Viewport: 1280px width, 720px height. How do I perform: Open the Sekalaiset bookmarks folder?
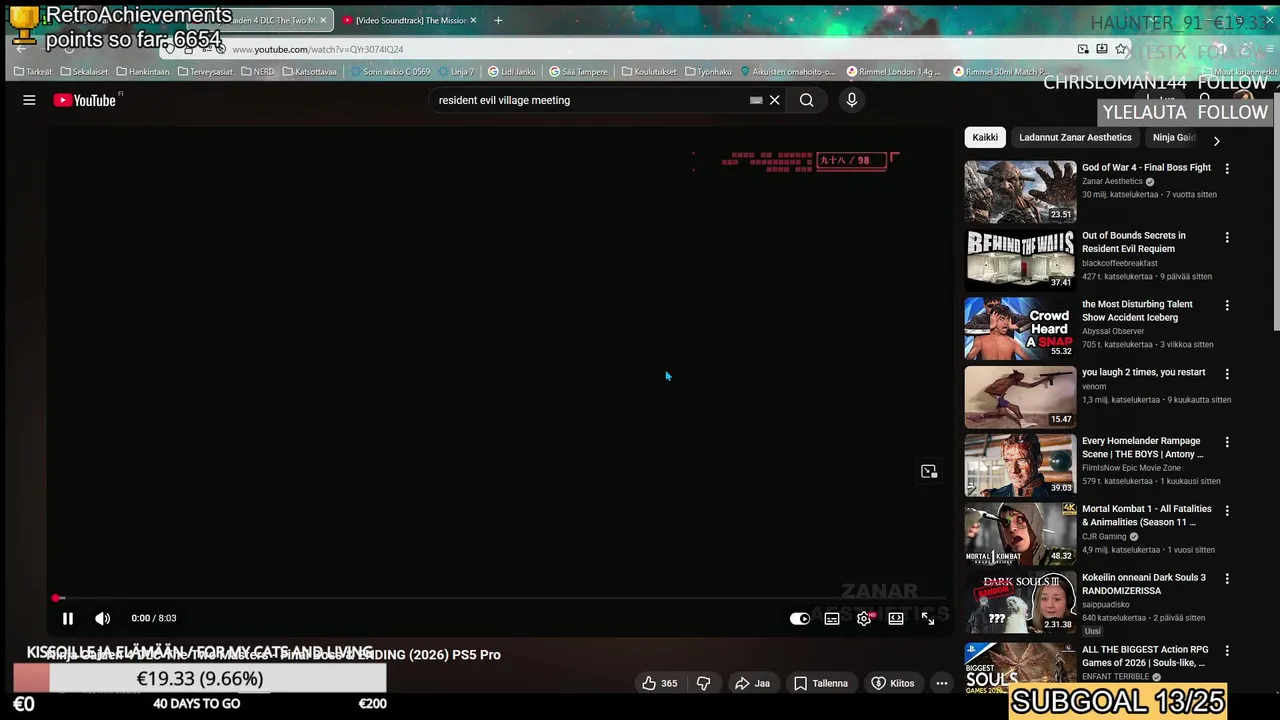84,72
